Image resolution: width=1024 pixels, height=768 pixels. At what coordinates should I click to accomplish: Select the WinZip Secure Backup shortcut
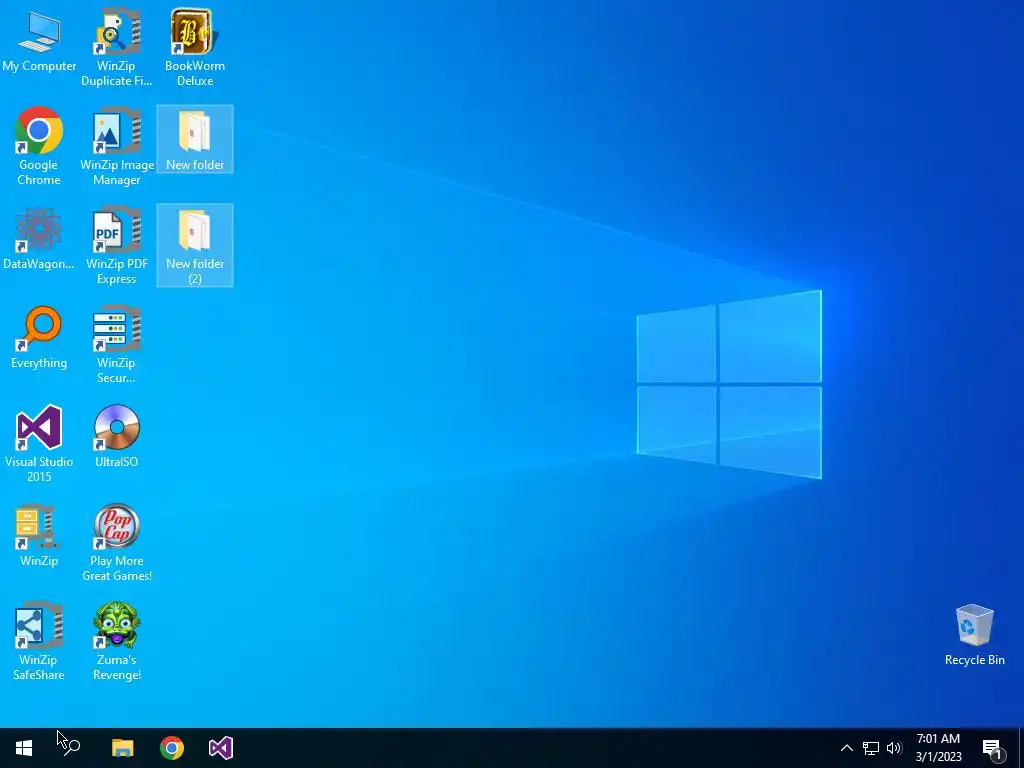tap(116, 344)
